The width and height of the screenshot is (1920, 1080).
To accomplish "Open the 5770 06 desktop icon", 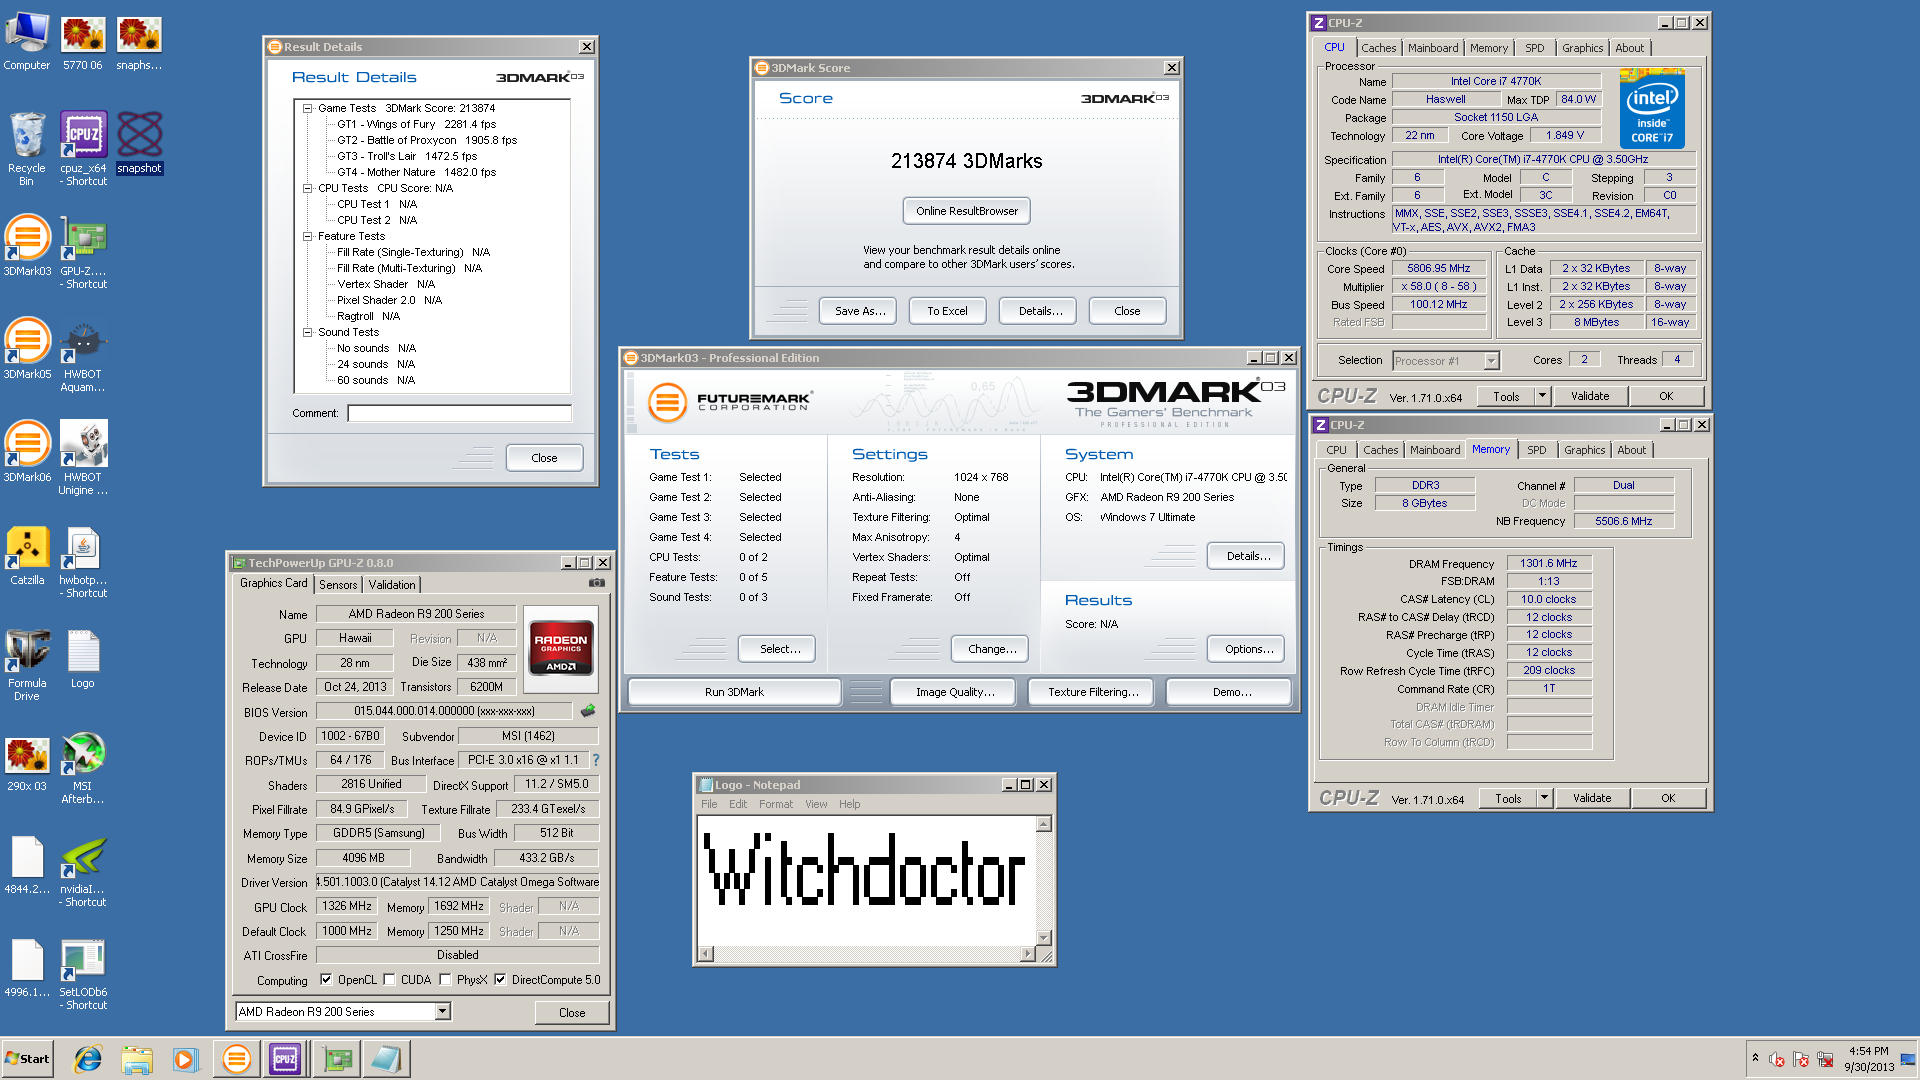I will pos(83,42).
